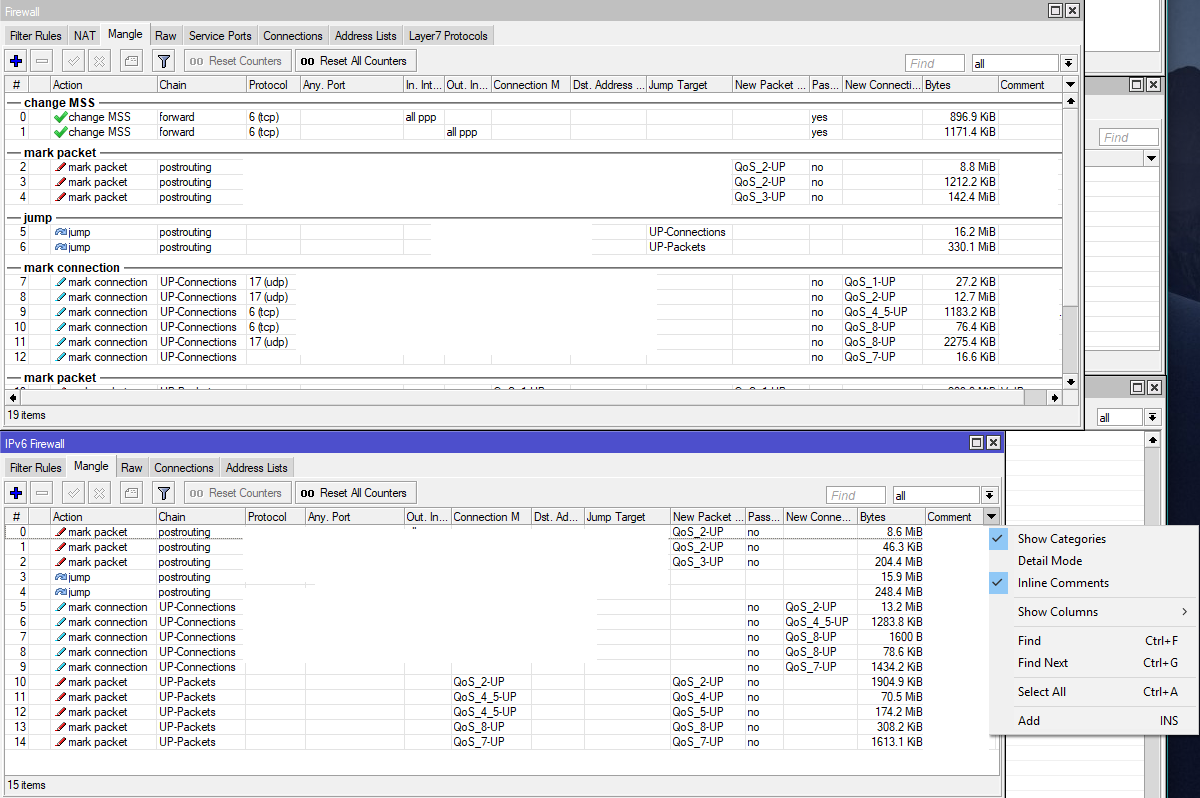1200x798 pixels.
Task: Open the Connections tab in IPv6 Firewall
Action: click(x=183, y=466)
